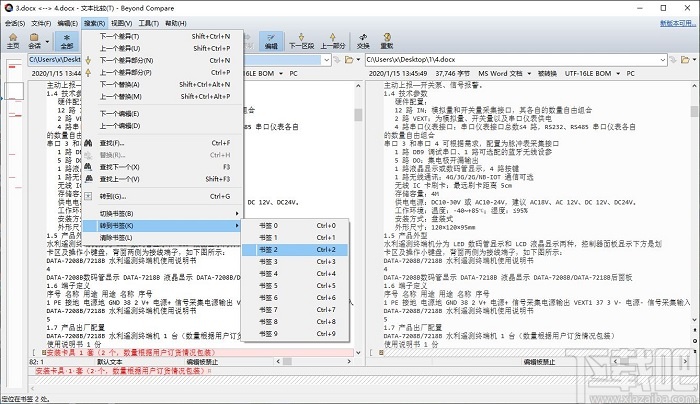700x404 pixels.
Task: Open the Session (会话) menu
Action: [x=15, y=23]
